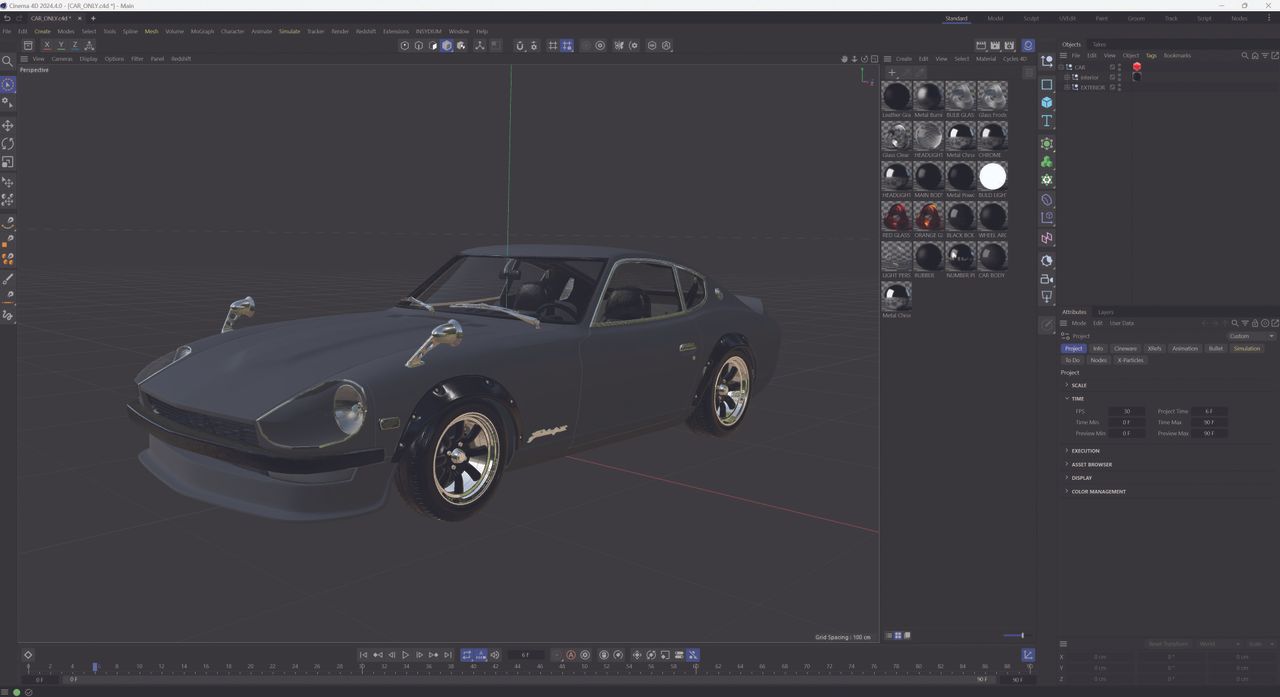Open the XRefs project tab
The width and height of the screenshot is (1280, 697).
(x=1154, y=348)
